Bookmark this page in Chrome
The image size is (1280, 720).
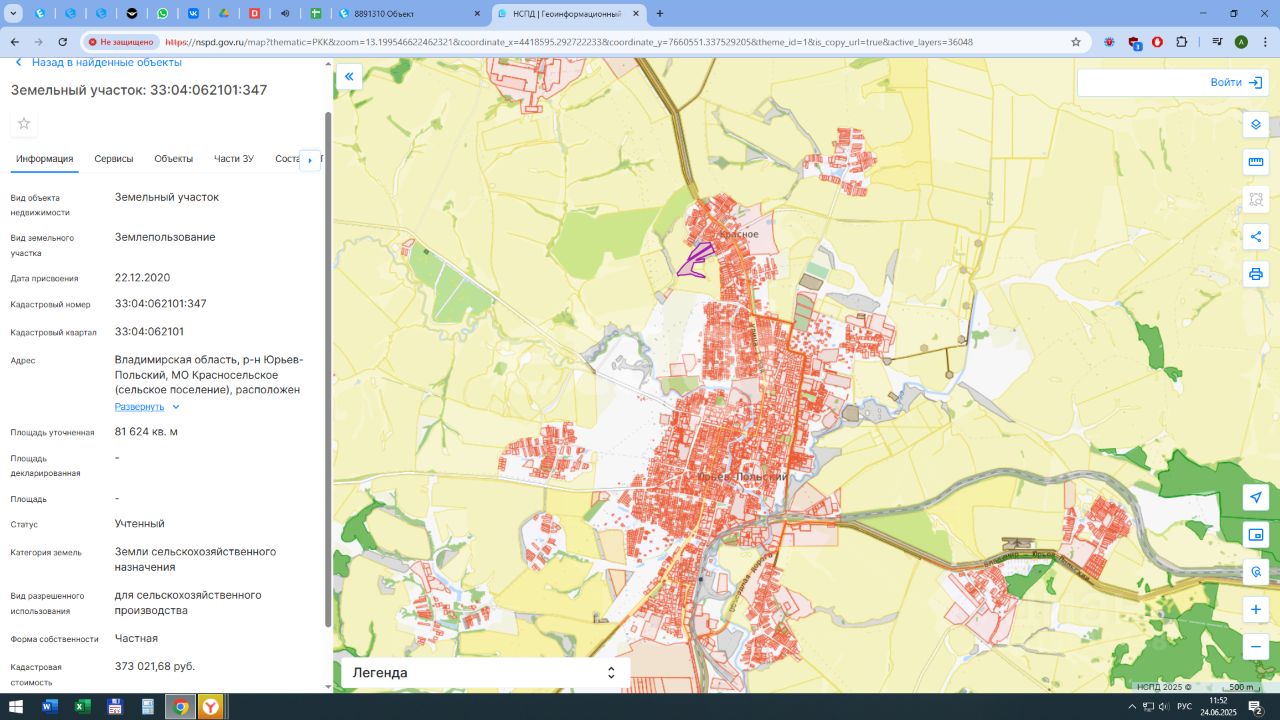[1076, 42]
